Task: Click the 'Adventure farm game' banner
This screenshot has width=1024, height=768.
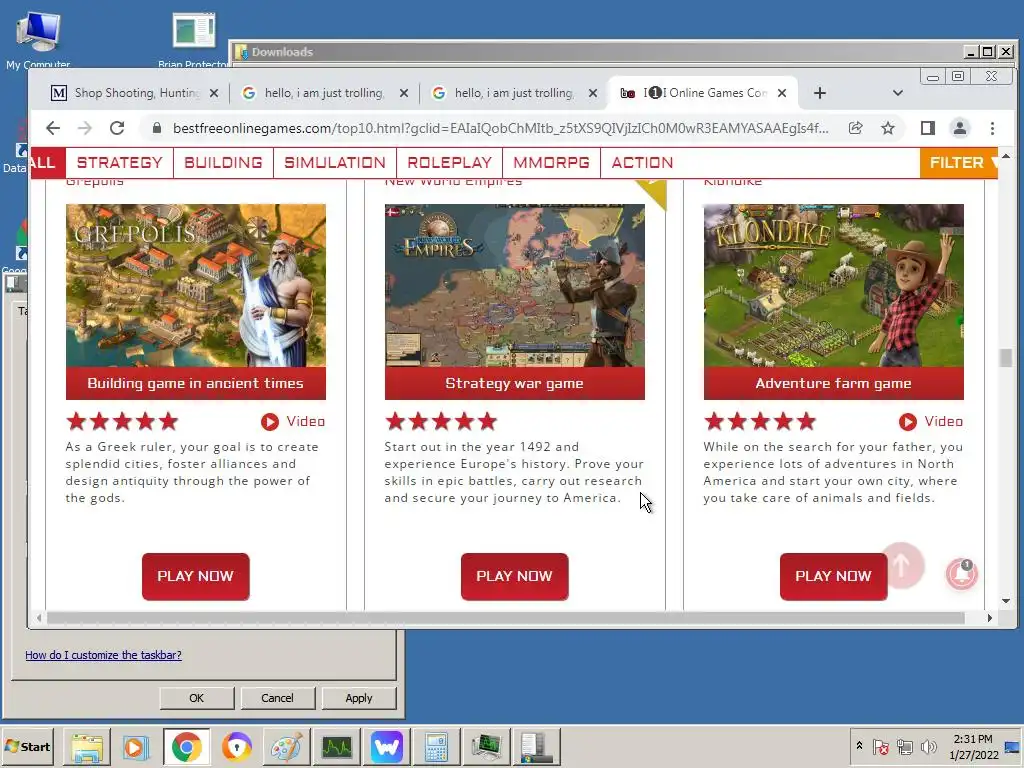Action: 833,383
